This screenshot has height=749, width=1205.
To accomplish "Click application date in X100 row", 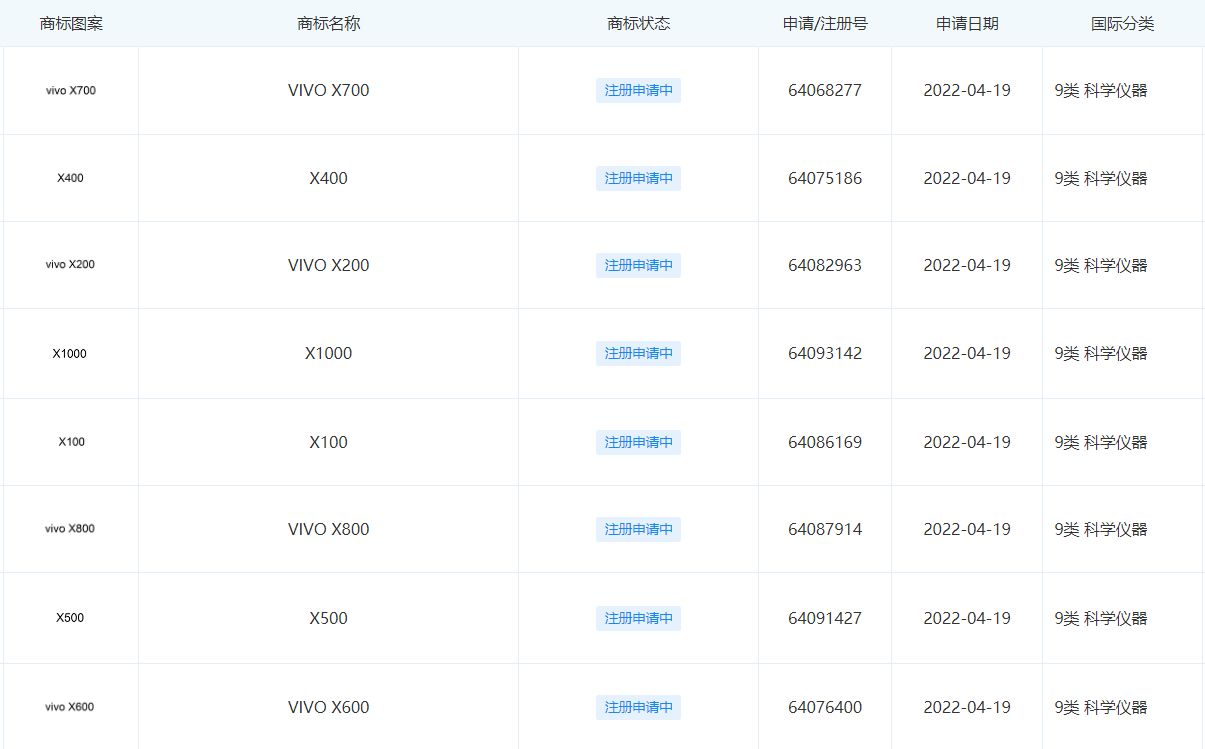I will coord(967,442).
